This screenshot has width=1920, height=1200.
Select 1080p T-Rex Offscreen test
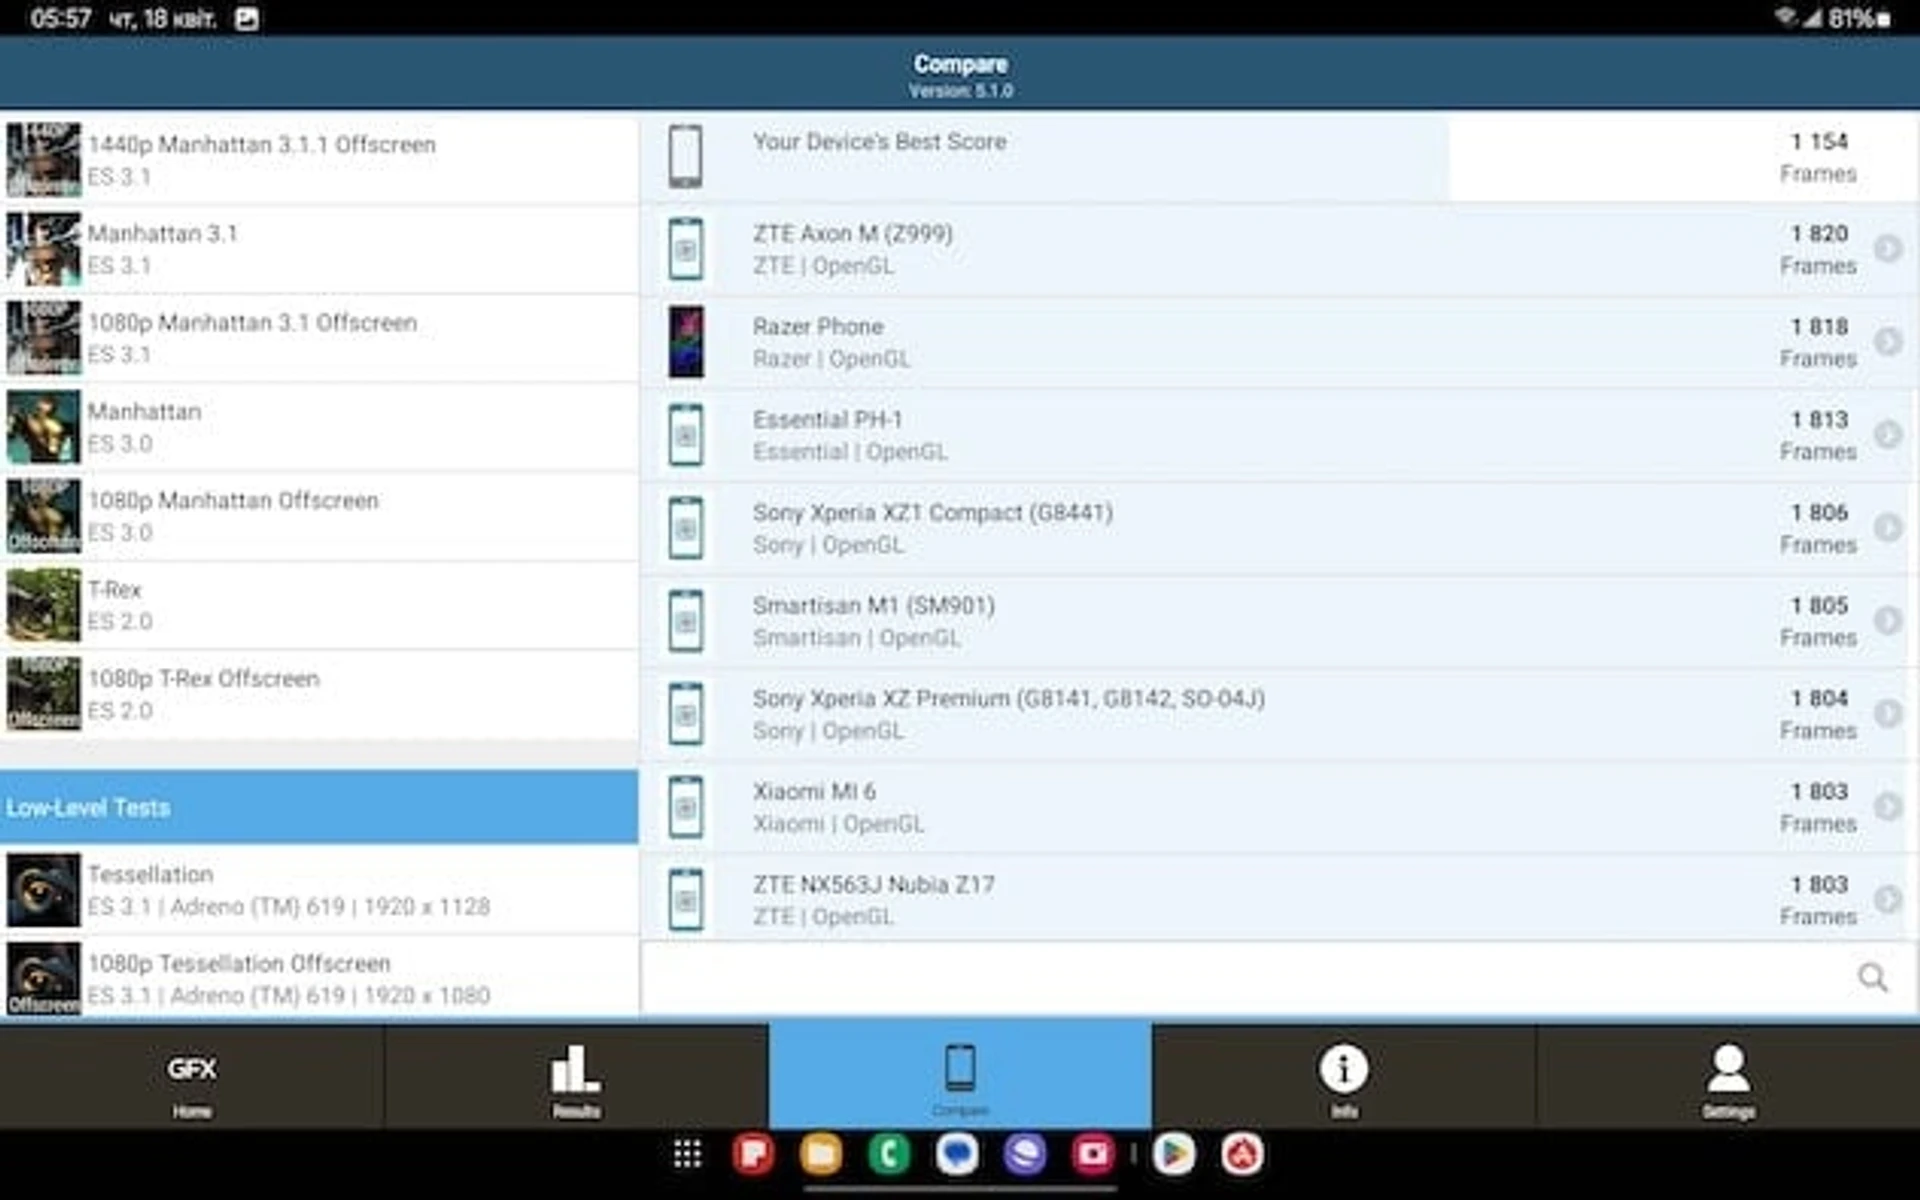click(x=319, y=694)
